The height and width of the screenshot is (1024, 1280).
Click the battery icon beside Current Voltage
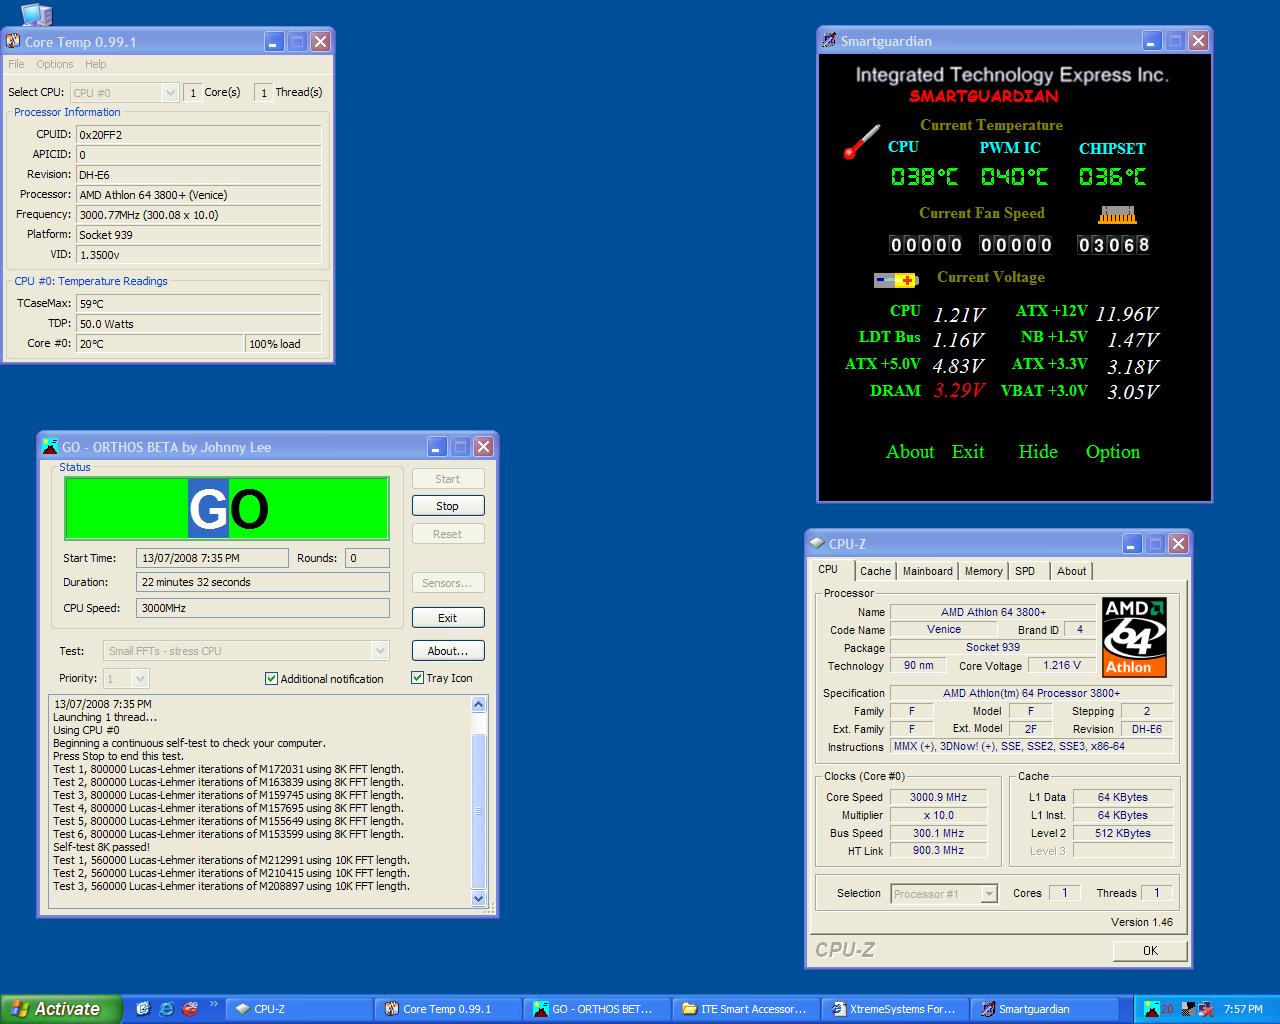tap(895, 280)
